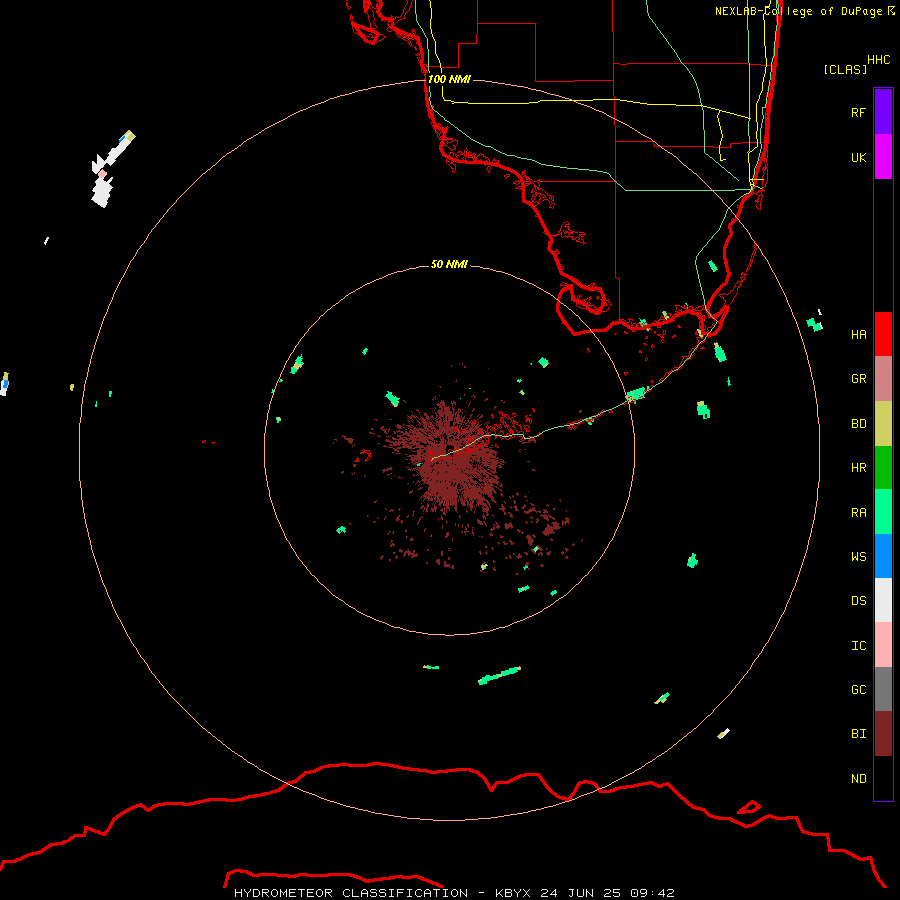The height and width of the screenshot is (900, 900).
Task: Click the GR legend label
Action: [x=858, y=379]
